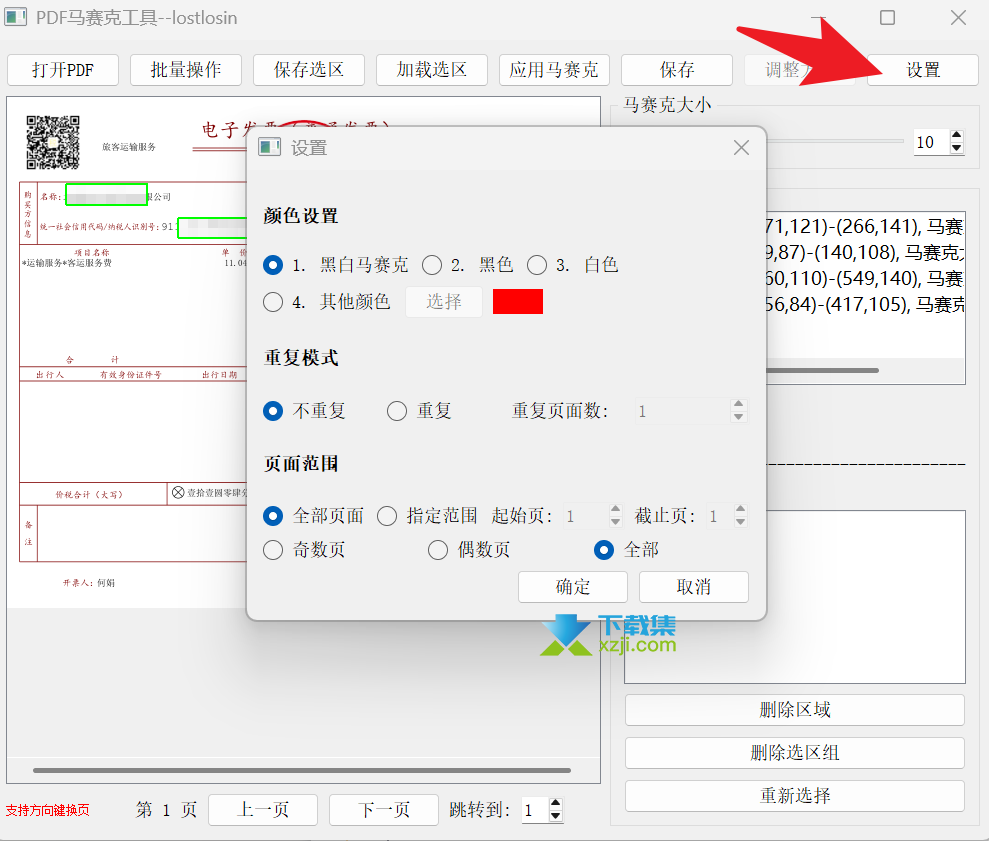Click the 设置 dialog title icon
The width and height of the screenshot is (989, 841).
click(269, 148)
